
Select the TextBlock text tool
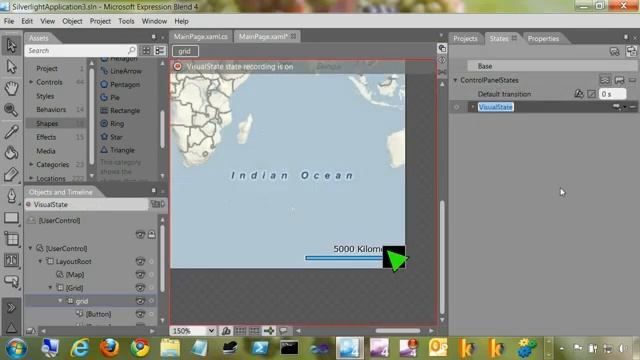click(11, 260)
